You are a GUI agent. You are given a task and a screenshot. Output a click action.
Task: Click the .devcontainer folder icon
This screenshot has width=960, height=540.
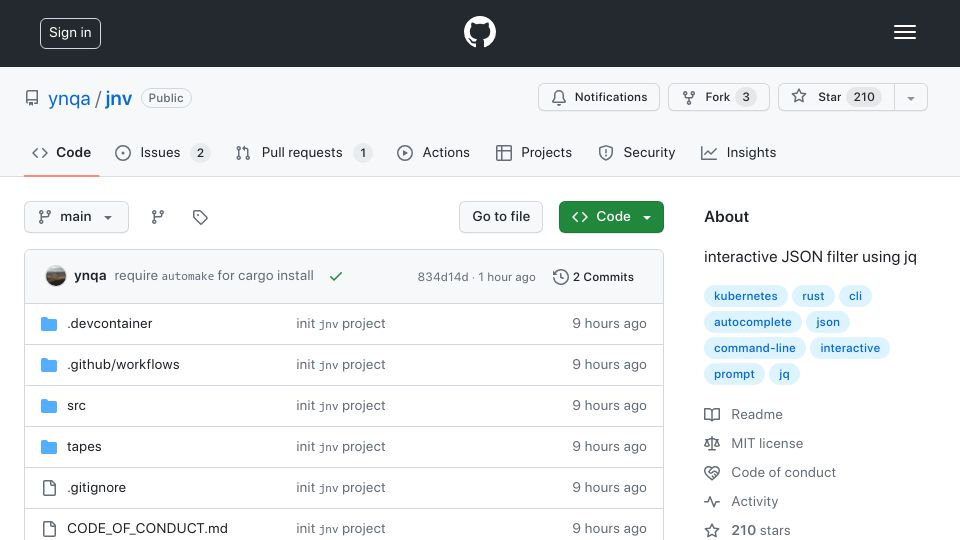(x=49, y=323)
